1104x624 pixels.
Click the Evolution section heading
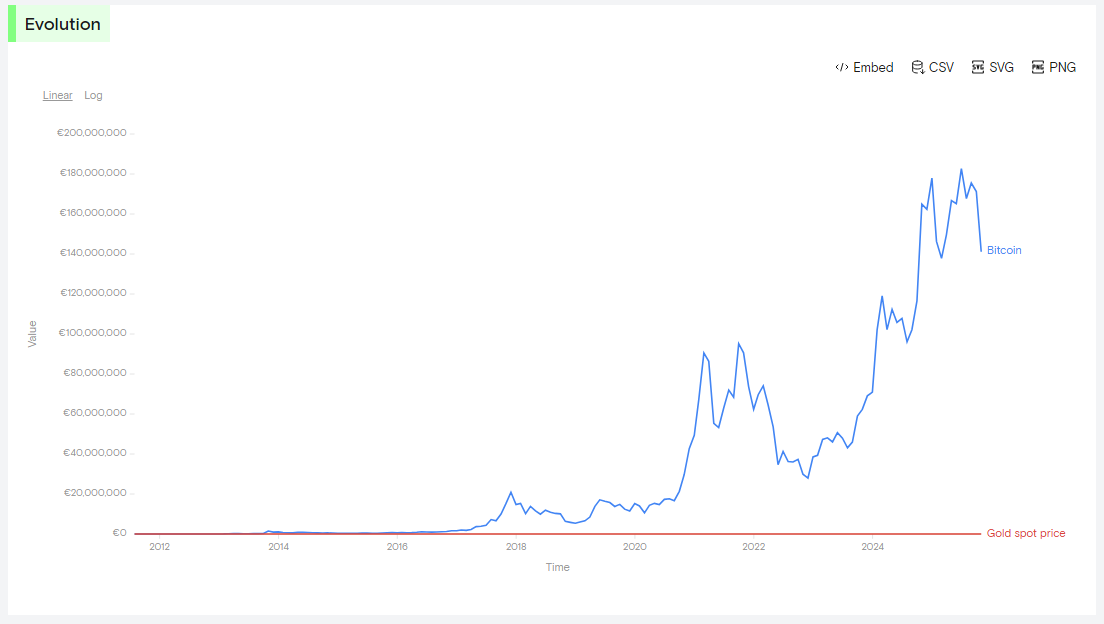point(62,25)
